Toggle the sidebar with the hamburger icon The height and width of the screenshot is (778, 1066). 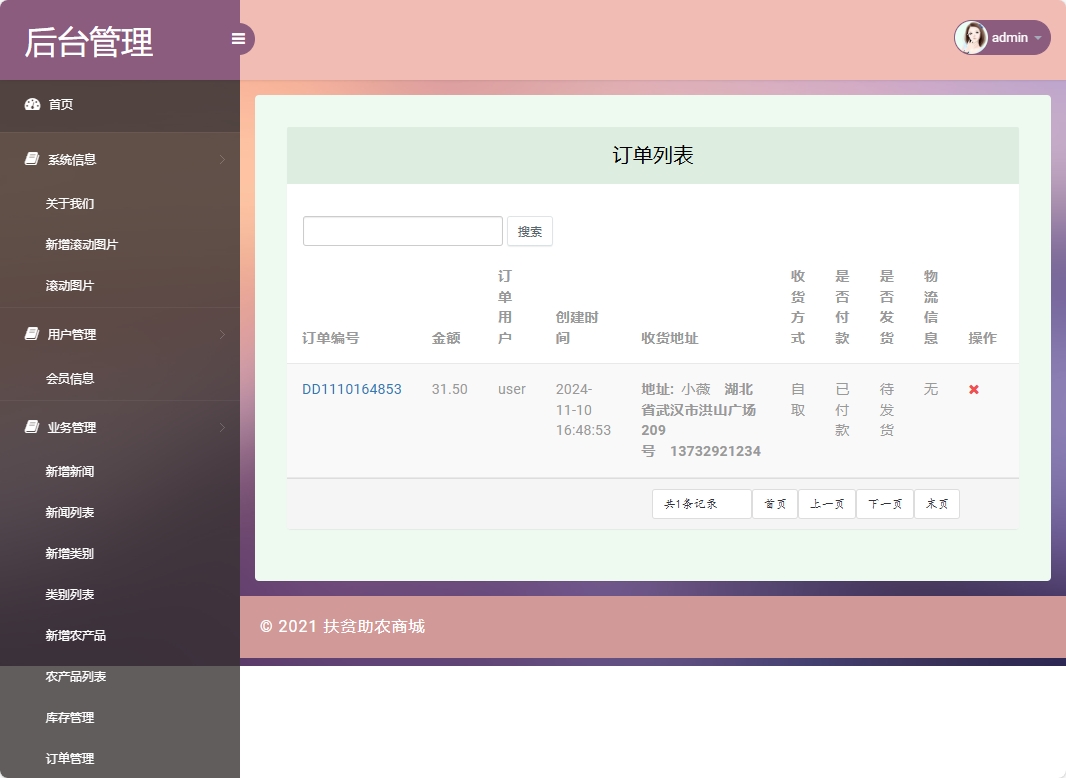(x=238, y=39)
